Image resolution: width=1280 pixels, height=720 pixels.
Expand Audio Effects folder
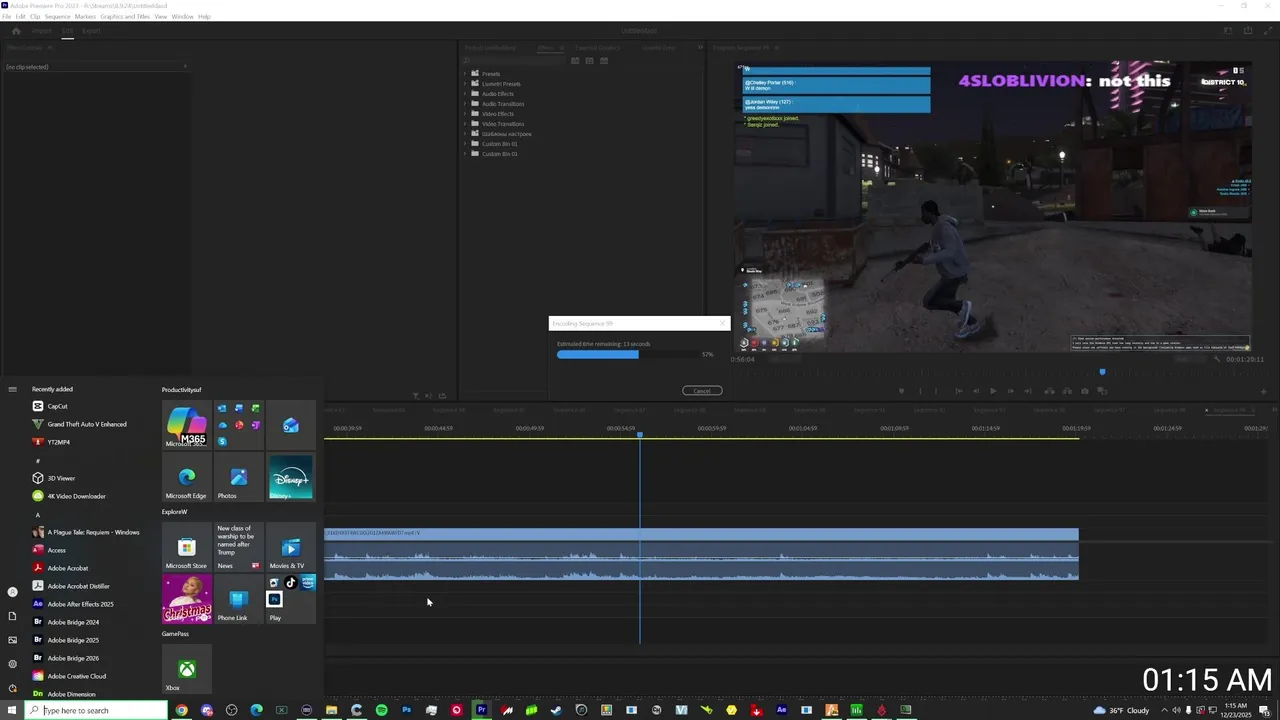point(467,94)
